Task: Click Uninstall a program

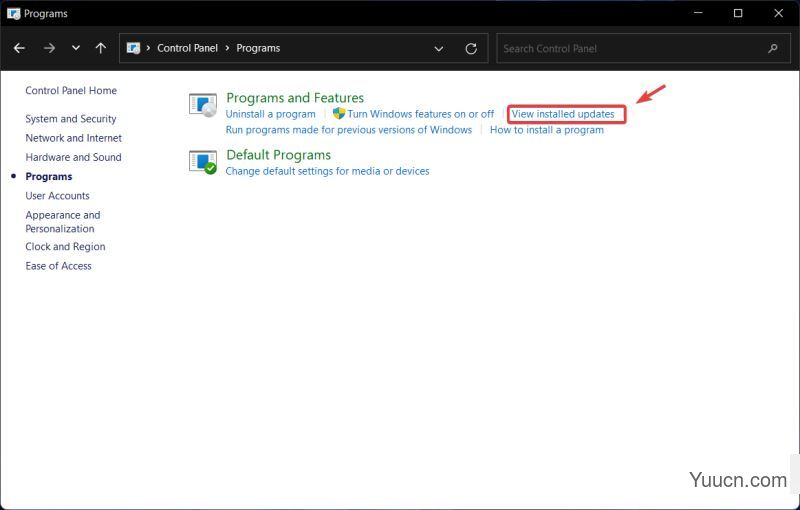Action: (x=270, y=114)
